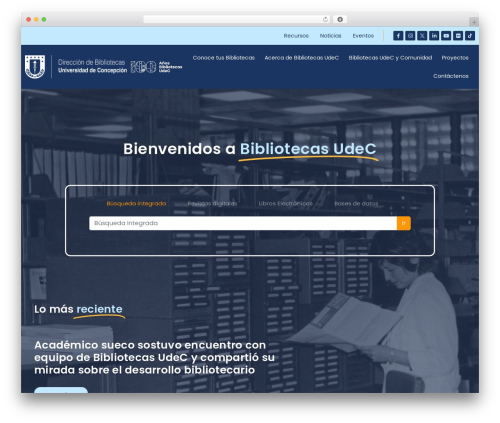Click the orange Ir search button
Viewport: 500px width, 423px height.
[404, 223]
